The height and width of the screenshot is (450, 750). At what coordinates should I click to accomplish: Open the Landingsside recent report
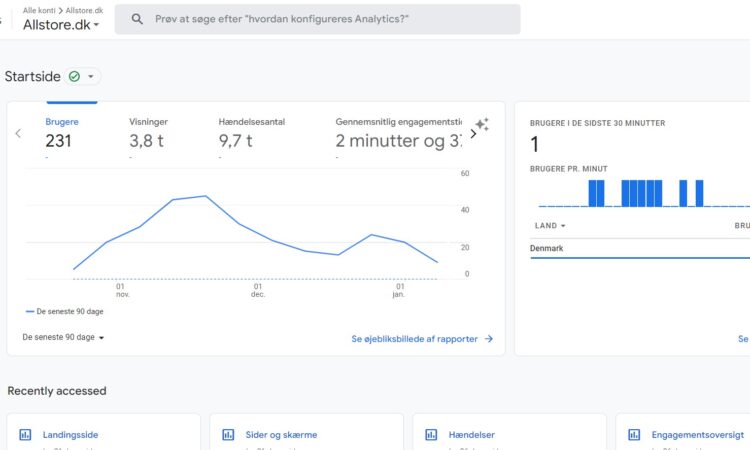[70, 435]
